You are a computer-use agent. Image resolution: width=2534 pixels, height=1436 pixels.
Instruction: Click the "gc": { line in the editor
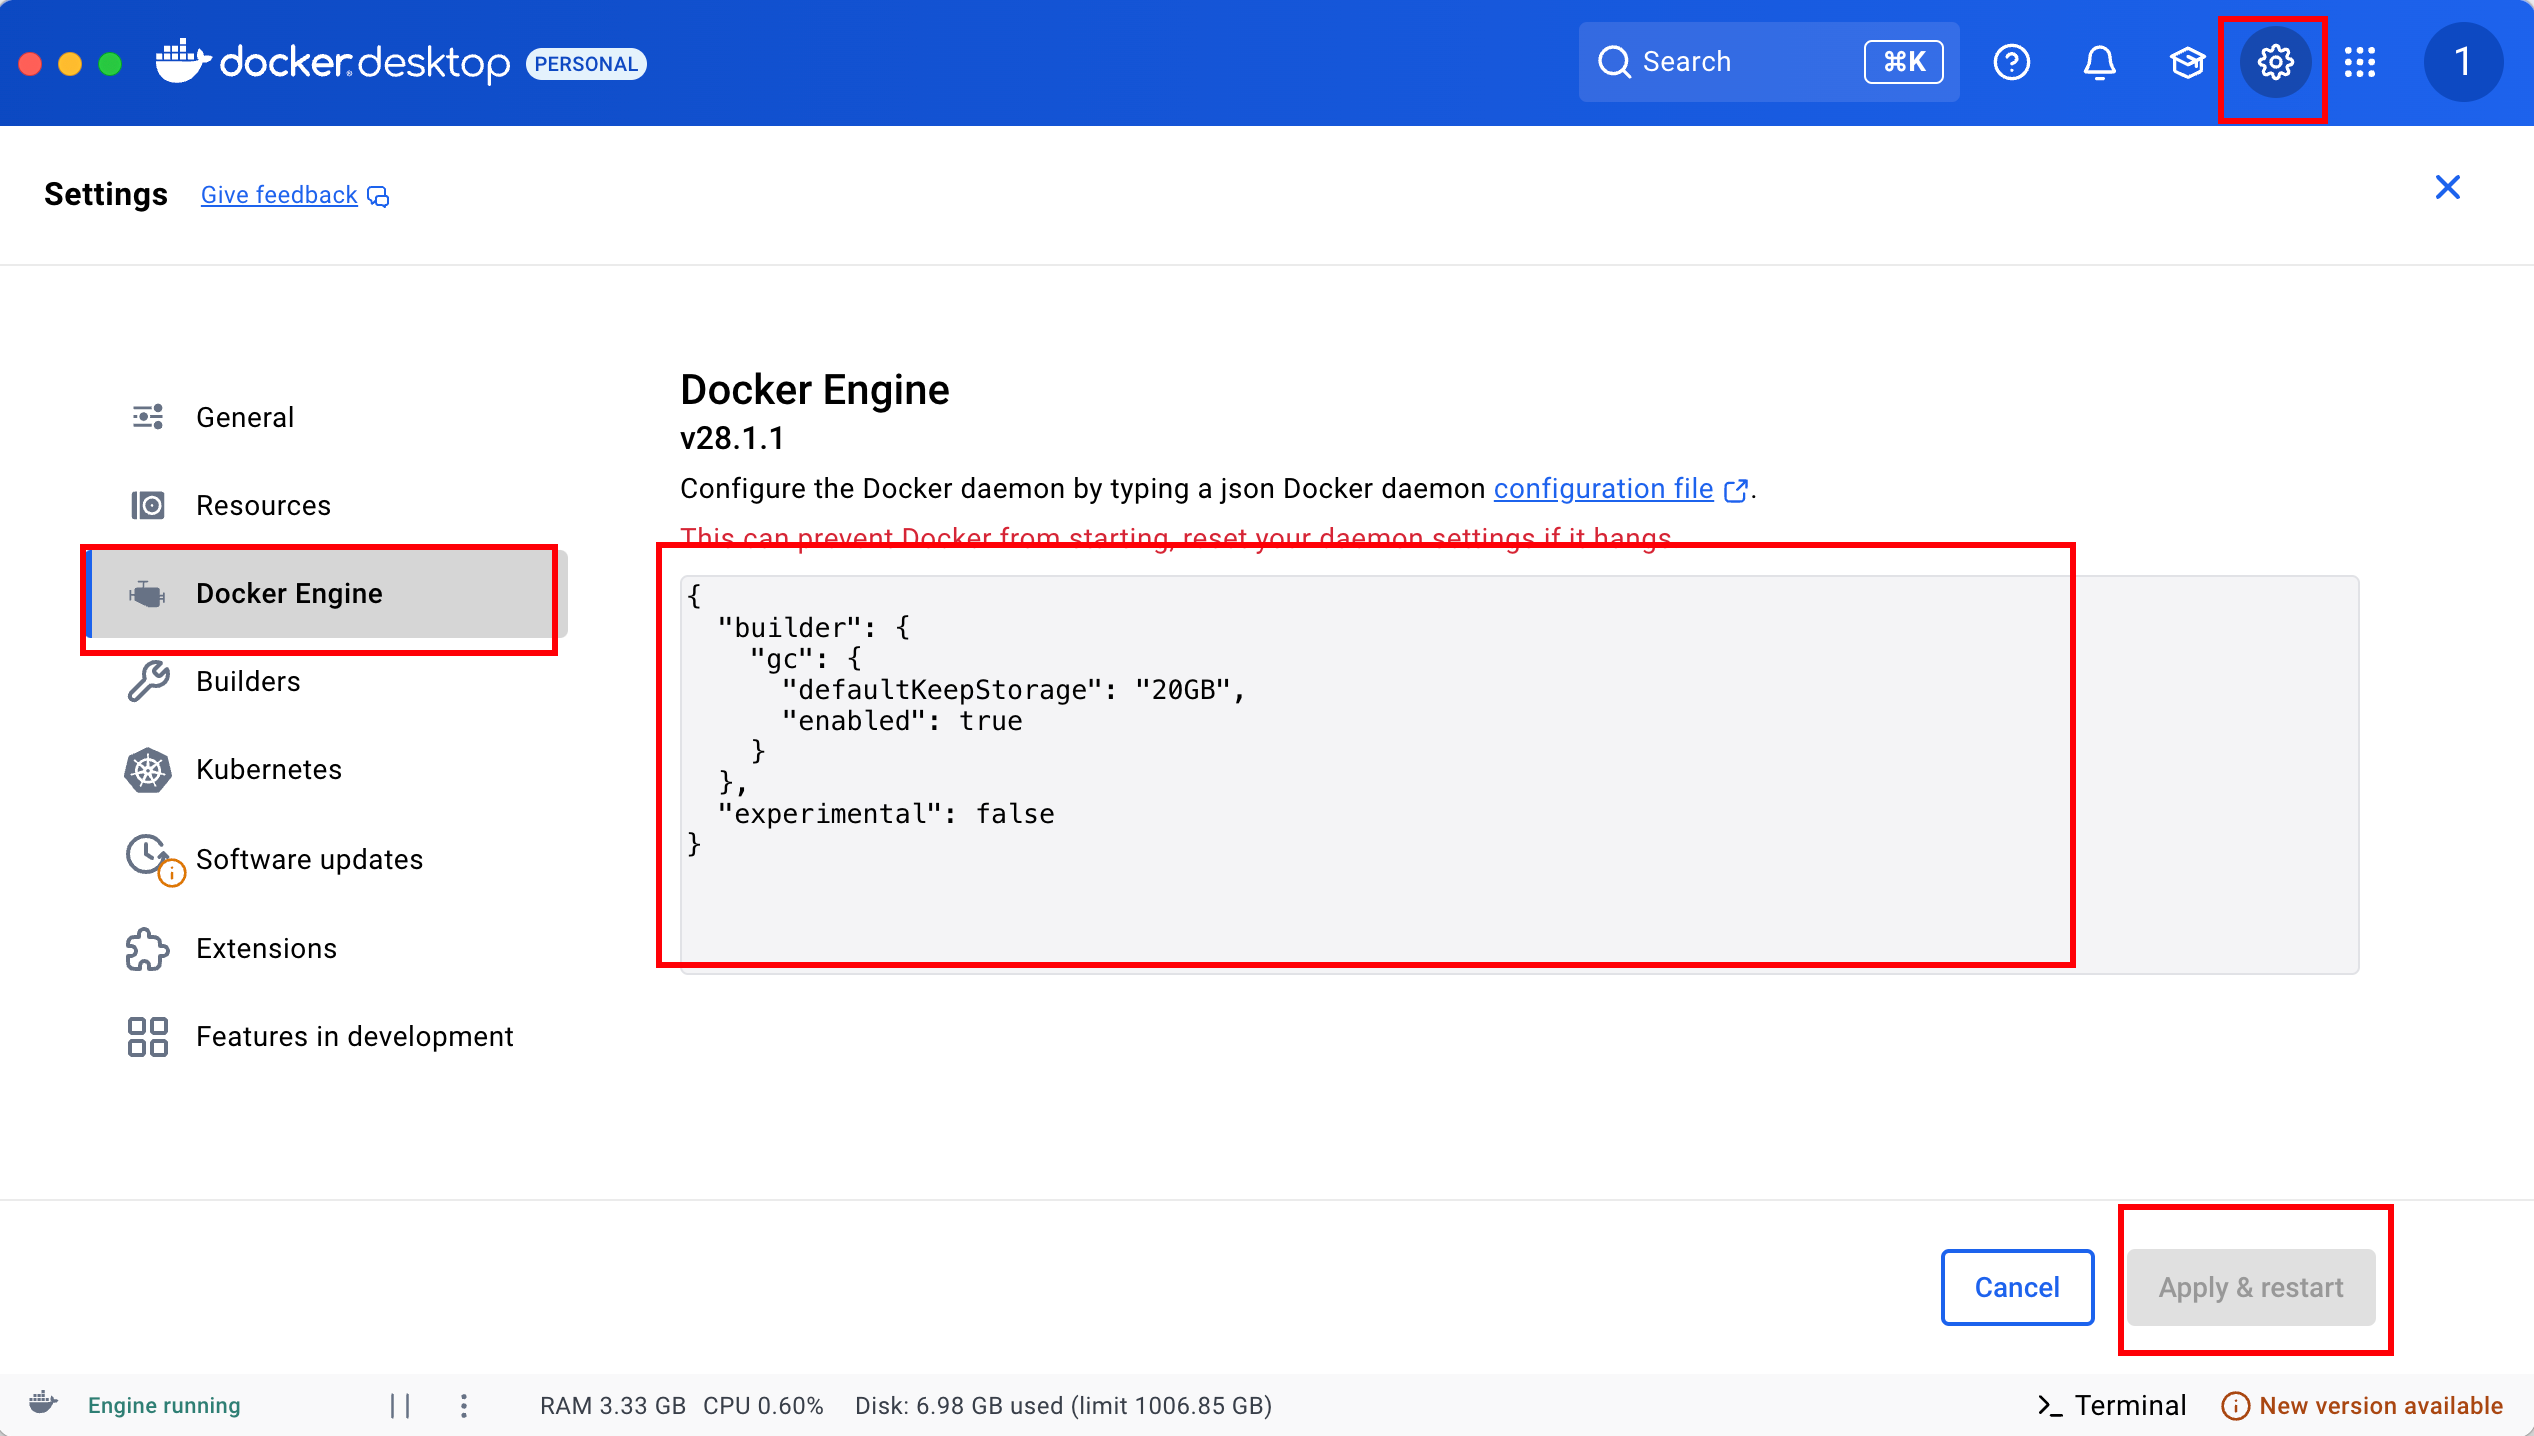pos(806,659)
